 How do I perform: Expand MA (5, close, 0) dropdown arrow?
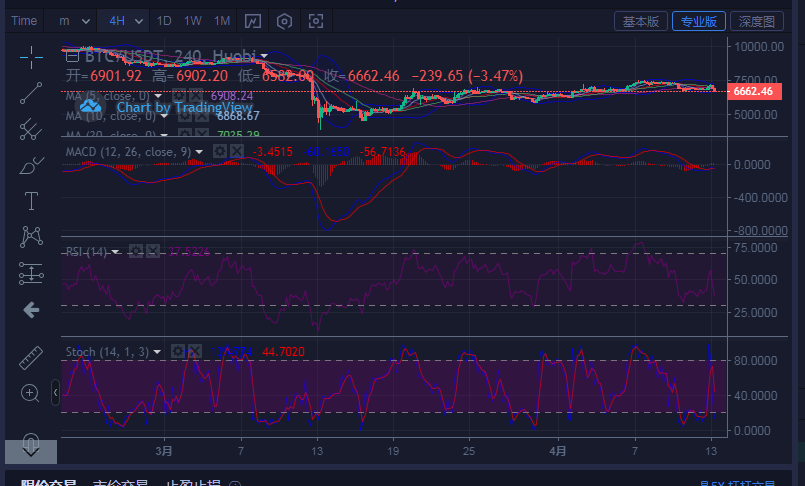coord(158,96)
